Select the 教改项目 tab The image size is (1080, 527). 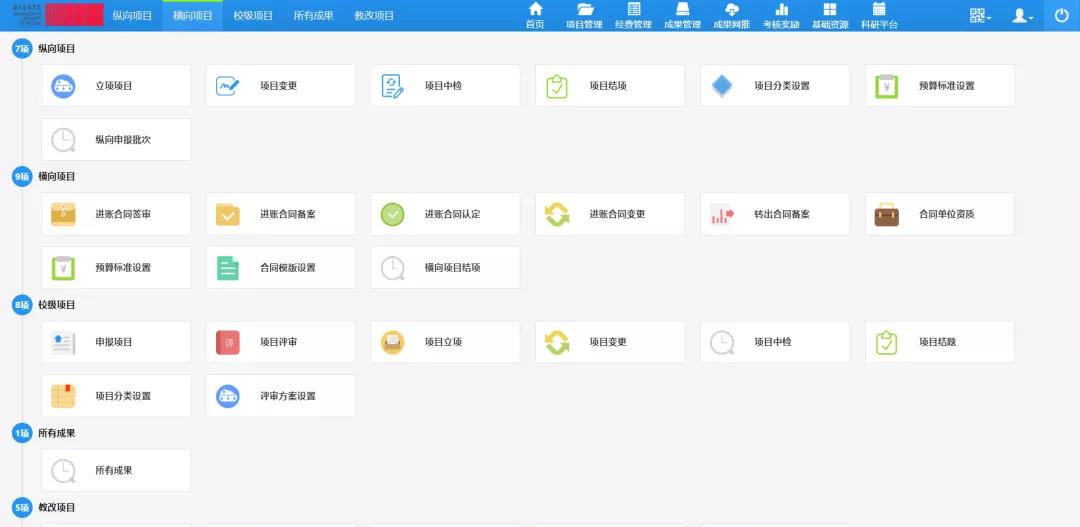374,16
